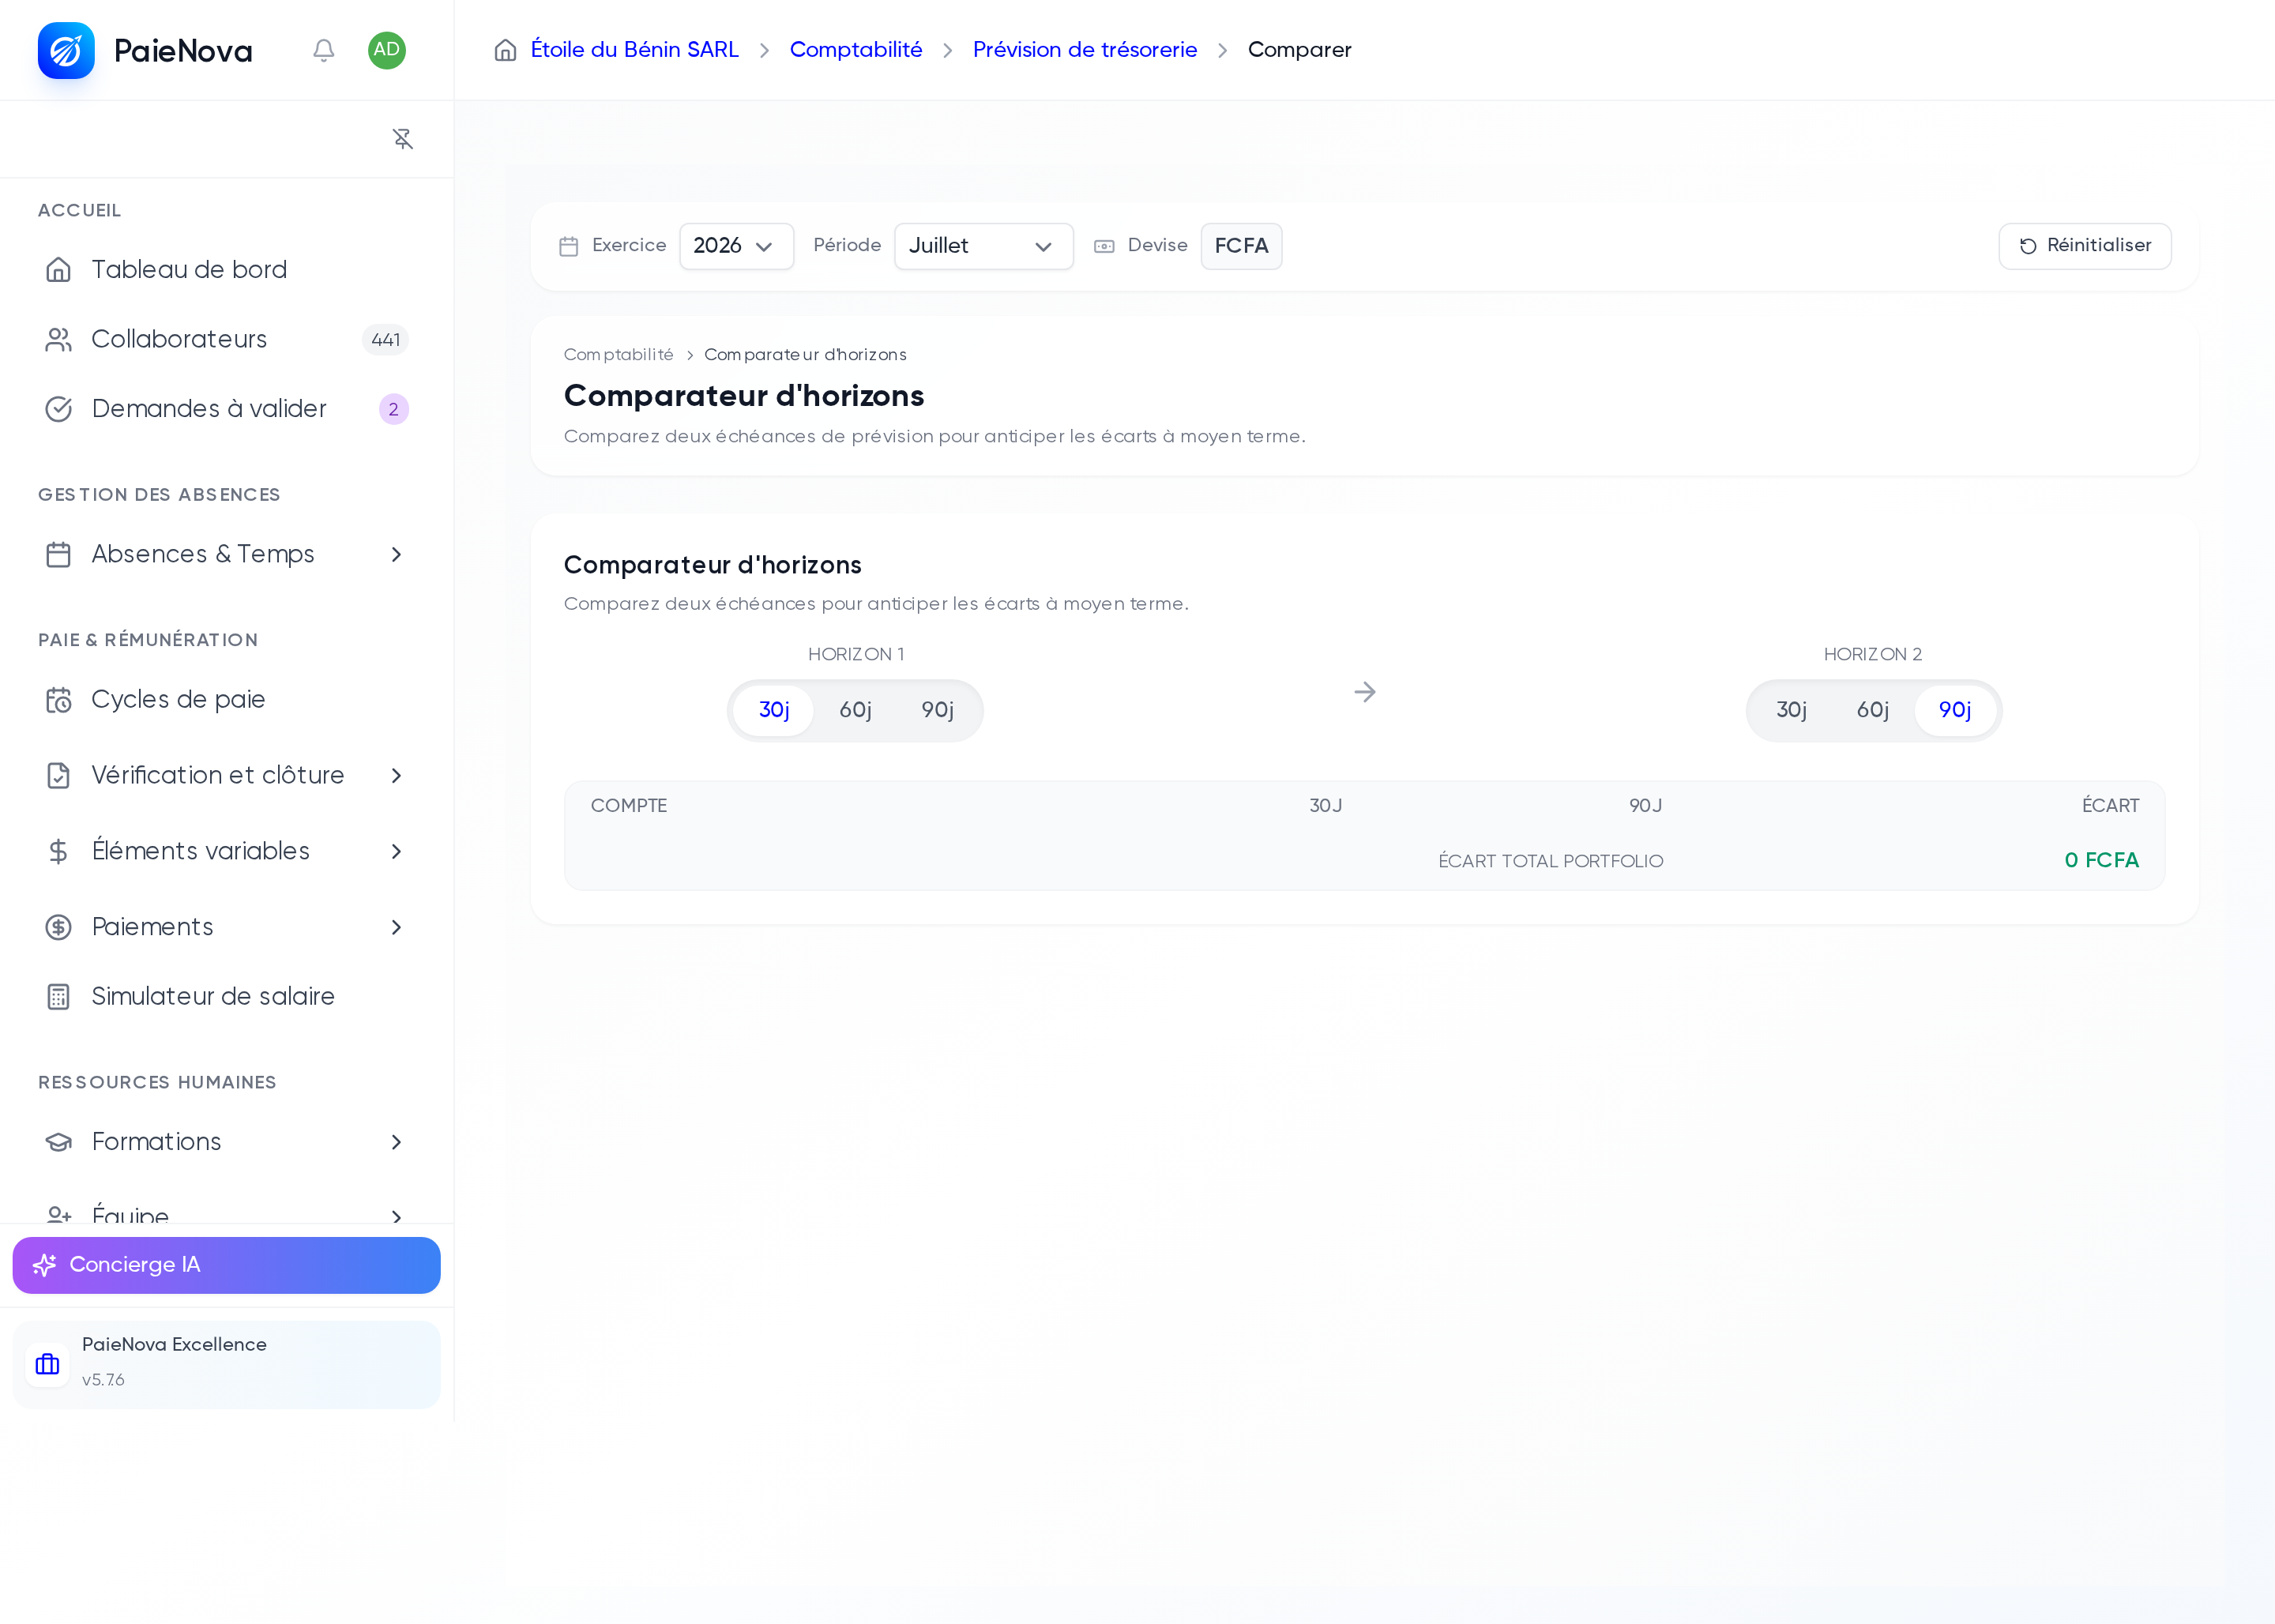Open Collaborateurs in the sidebar
The image size is (2275, 1624).
point(227,340)
